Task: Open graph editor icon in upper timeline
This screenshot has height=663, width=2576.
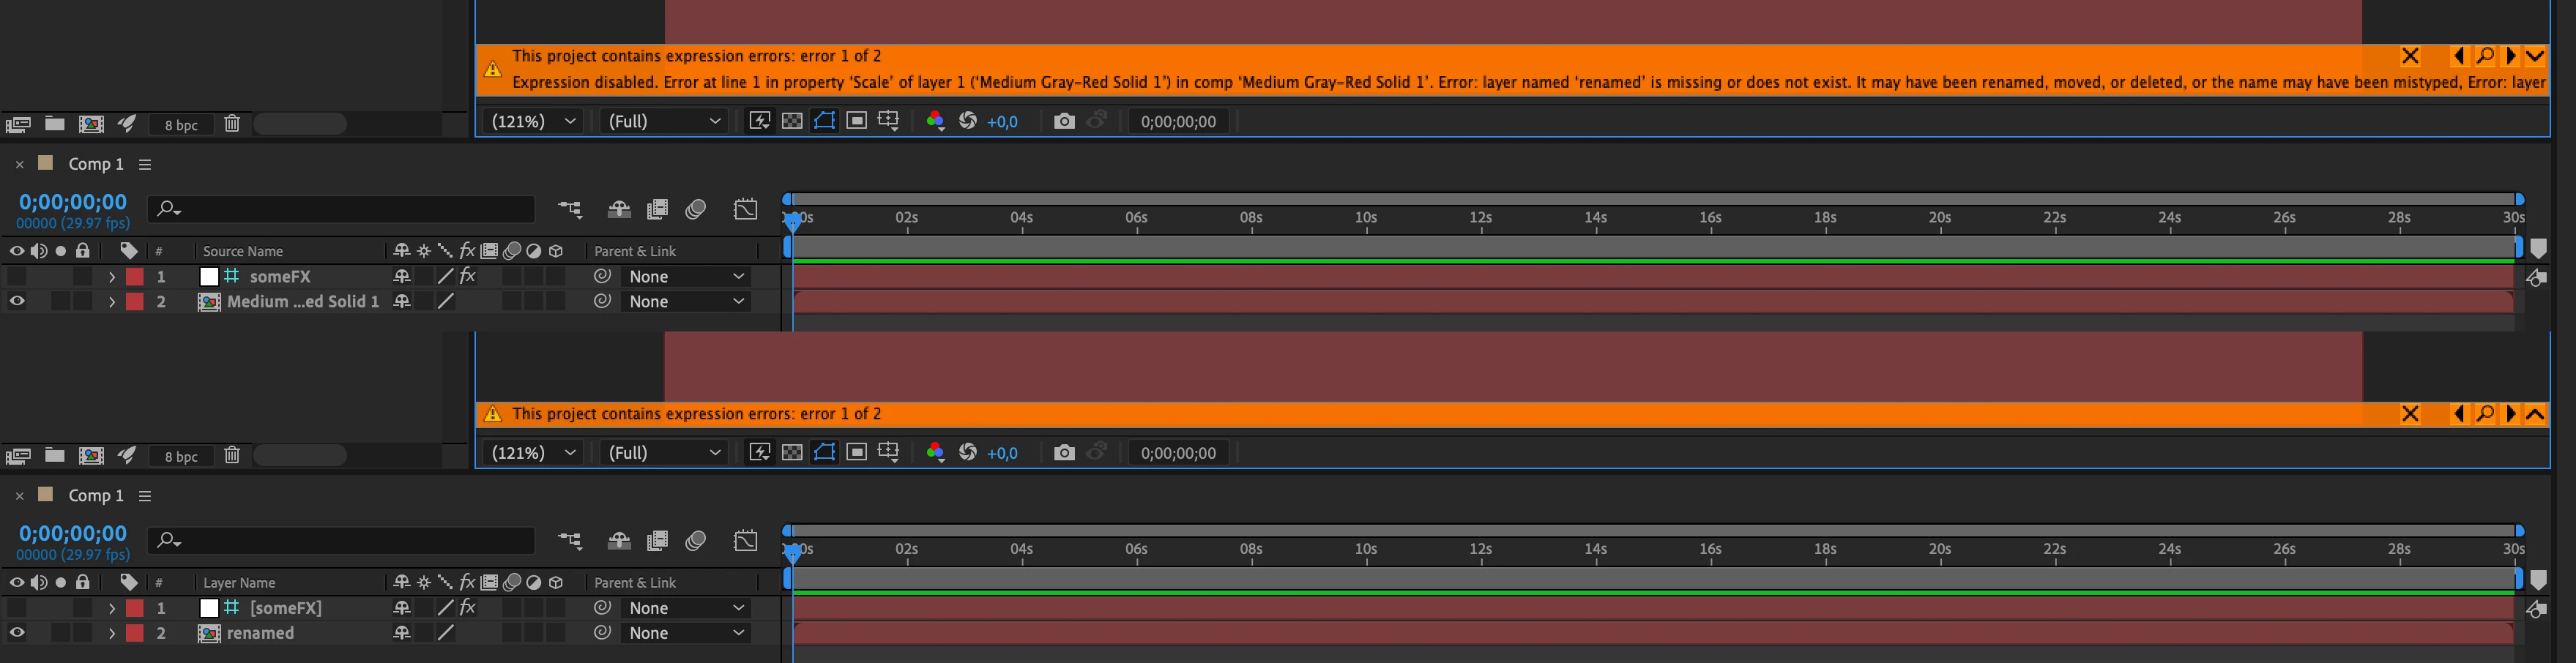Action: coord(746,208)
